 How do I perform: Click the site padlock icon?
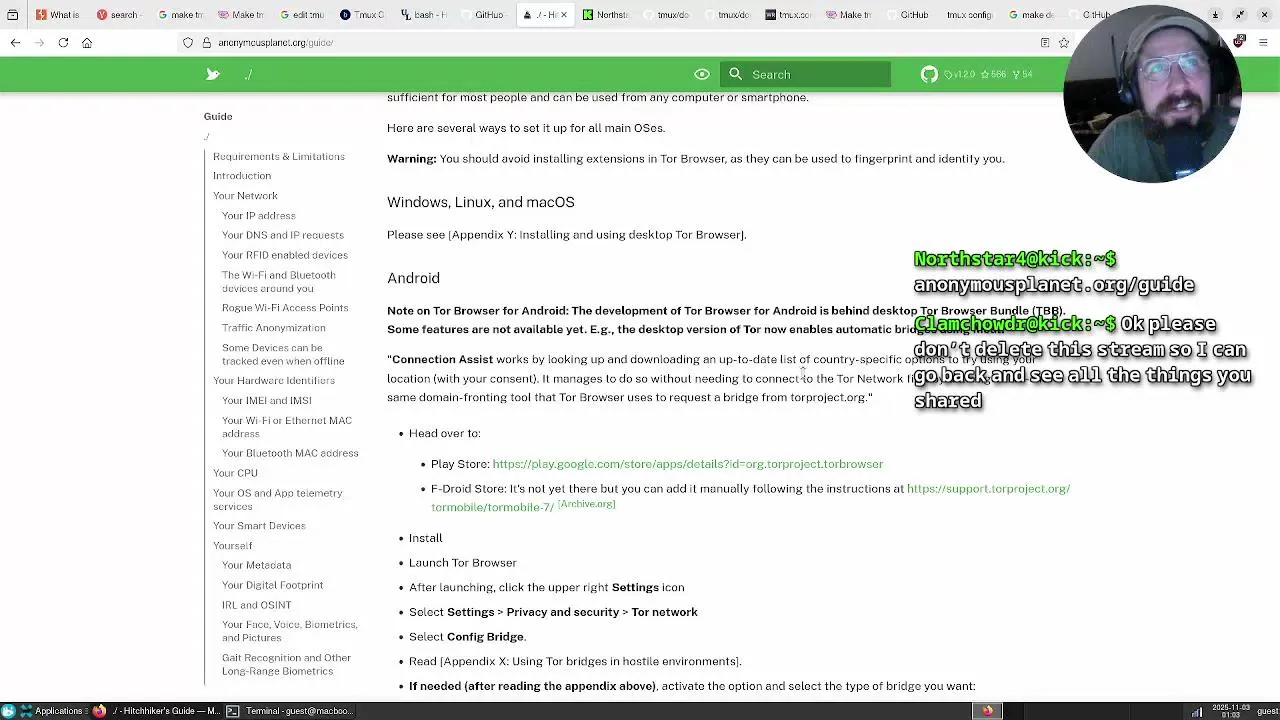[207, 43]
